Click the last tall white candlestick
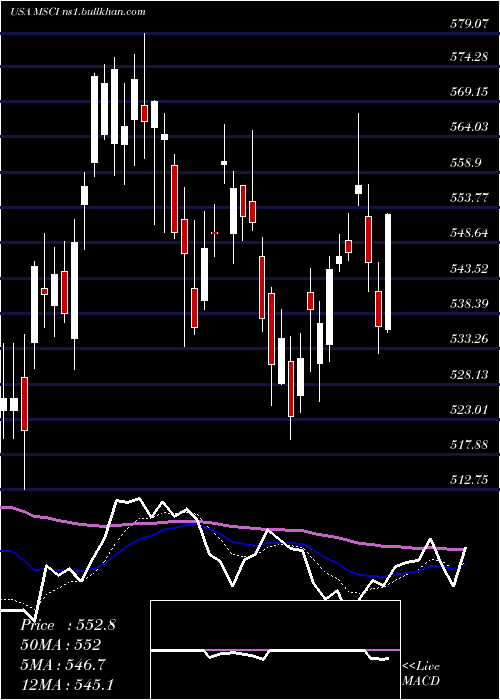 click(388, 272)
